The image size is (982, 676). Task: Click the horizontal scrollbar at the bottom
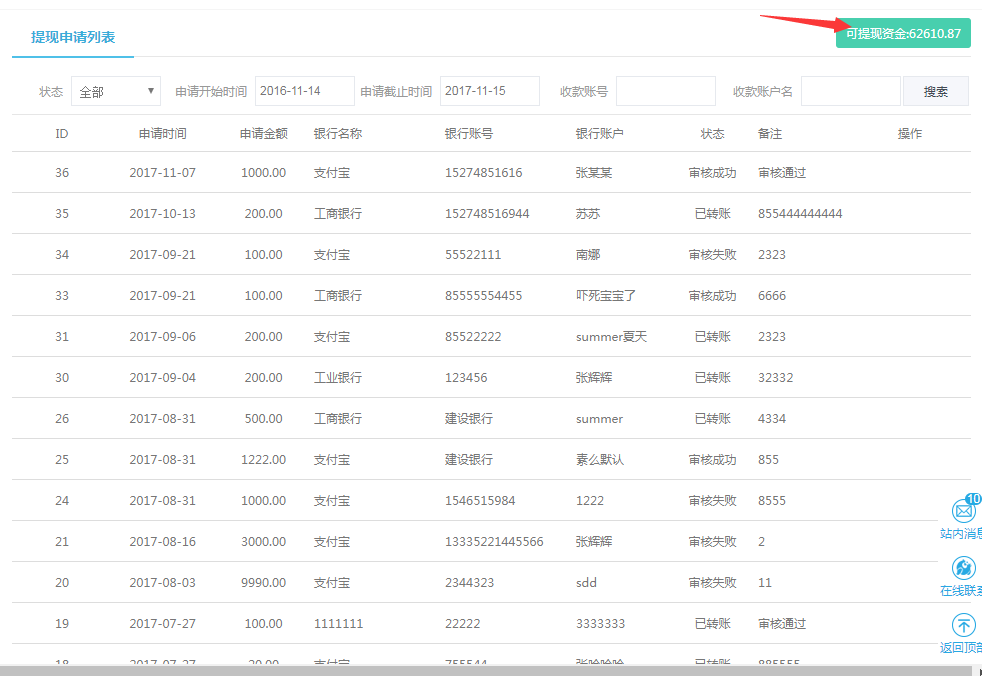490,669
